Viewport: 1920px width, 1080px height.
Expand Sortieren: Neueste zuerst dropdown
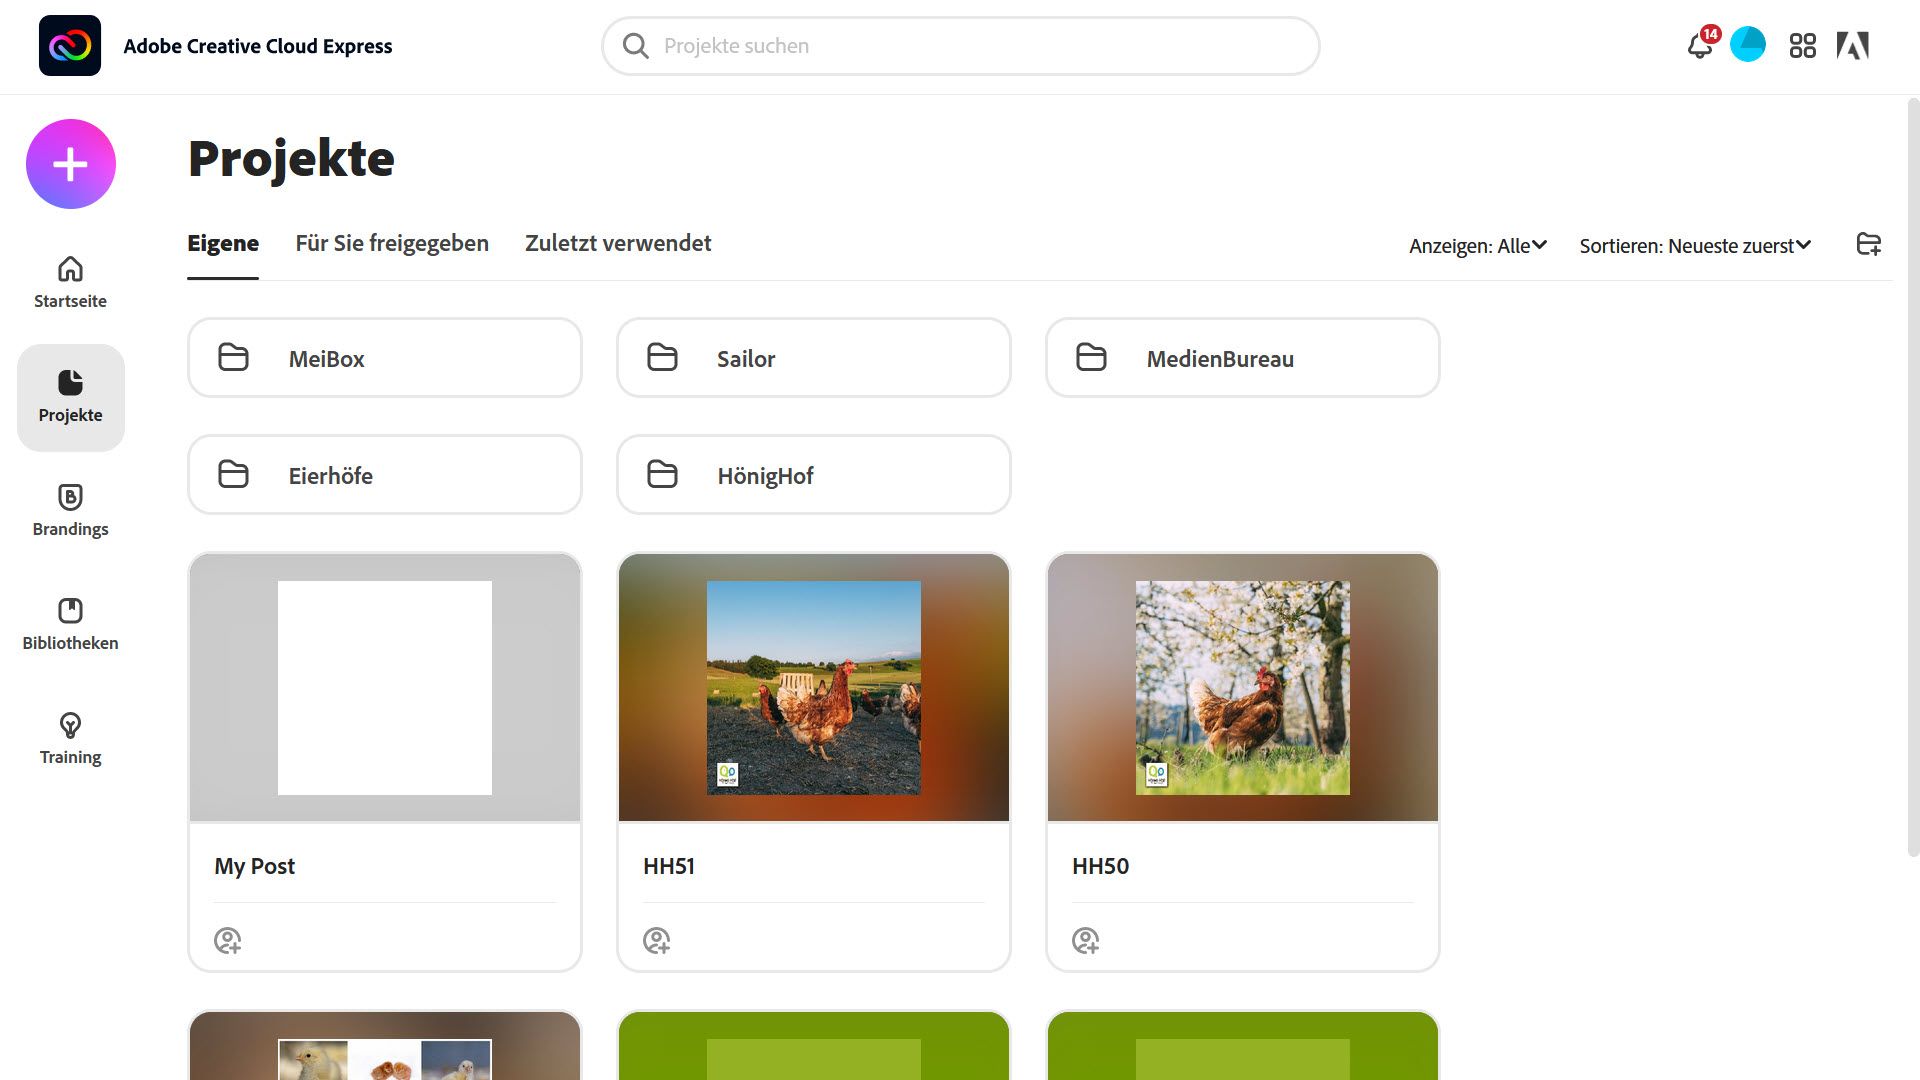tap(1694, 246)
